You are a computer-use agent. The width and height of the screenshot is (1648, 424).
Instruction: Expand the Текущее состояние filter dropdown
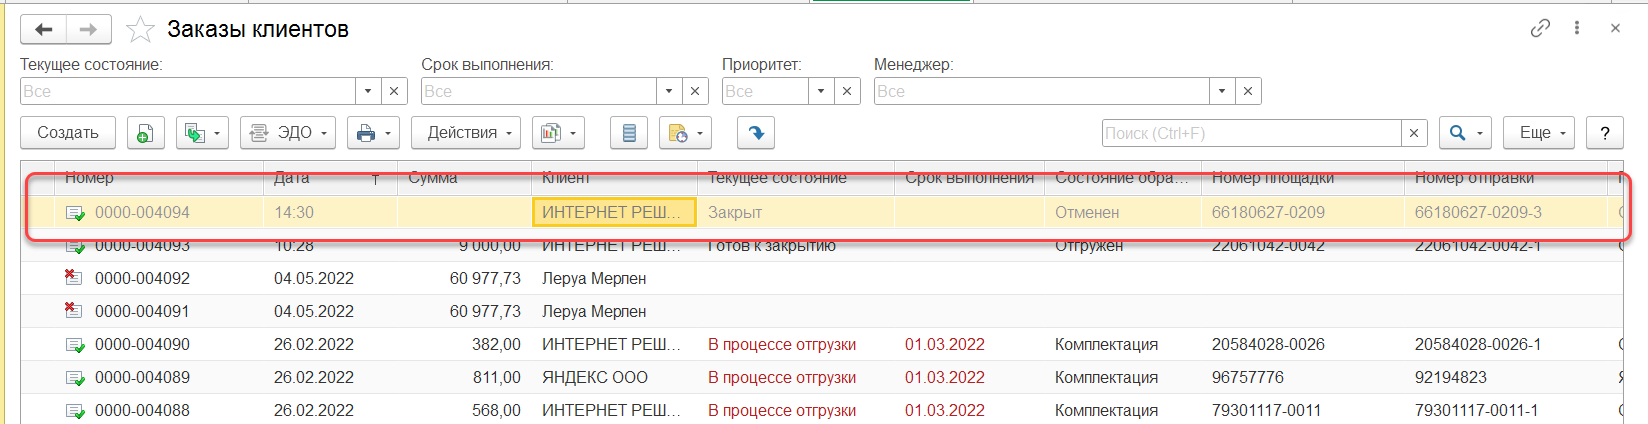[x=368, y=91]
